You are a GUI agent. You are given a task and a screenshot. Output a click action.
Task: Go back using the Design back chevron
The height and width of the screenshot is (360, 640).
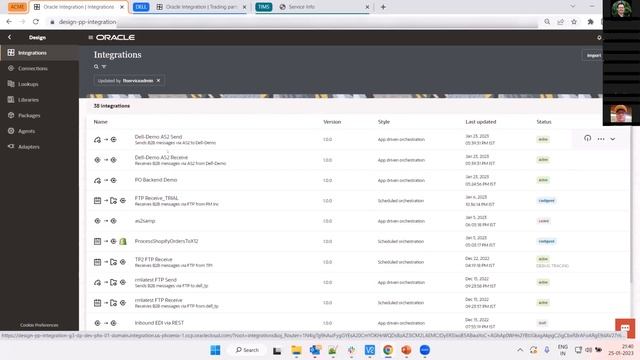(x=9, y=37)
